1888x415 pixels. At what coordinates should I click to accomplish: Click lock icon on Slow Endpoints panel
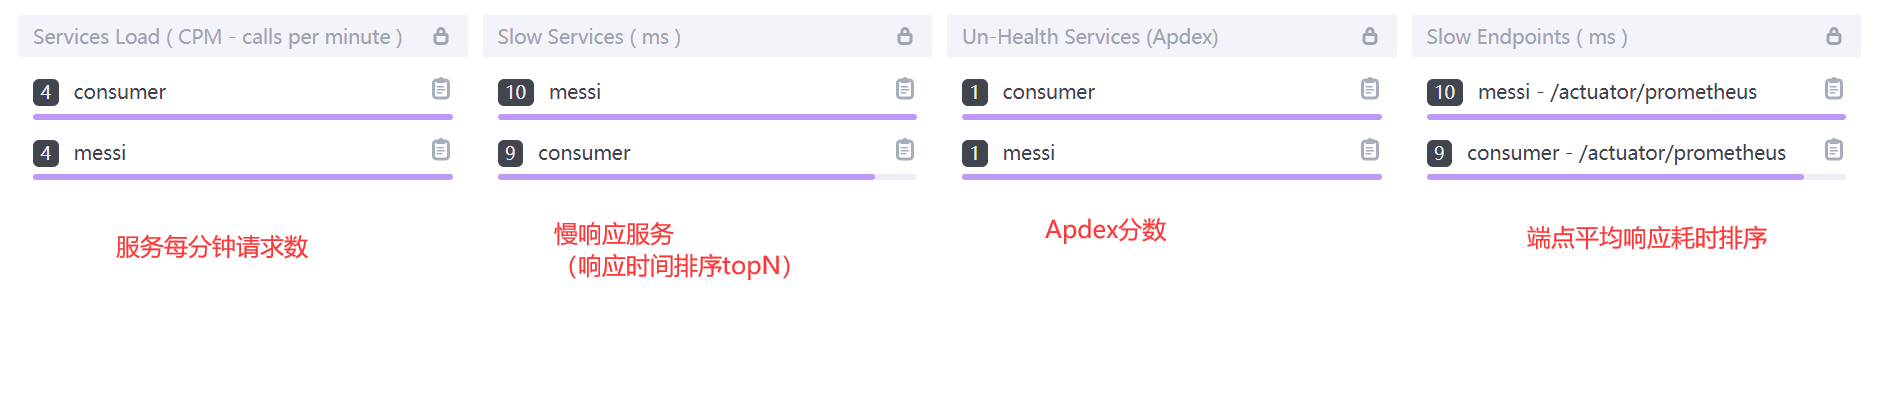[1834, 36]
